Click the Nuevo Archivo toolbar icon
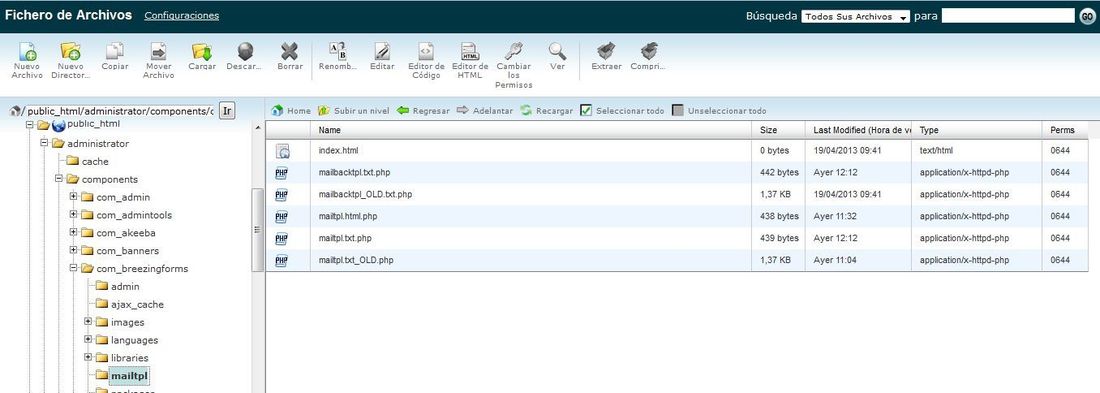This screenshot has height=393, width=1100. point(27,52)
